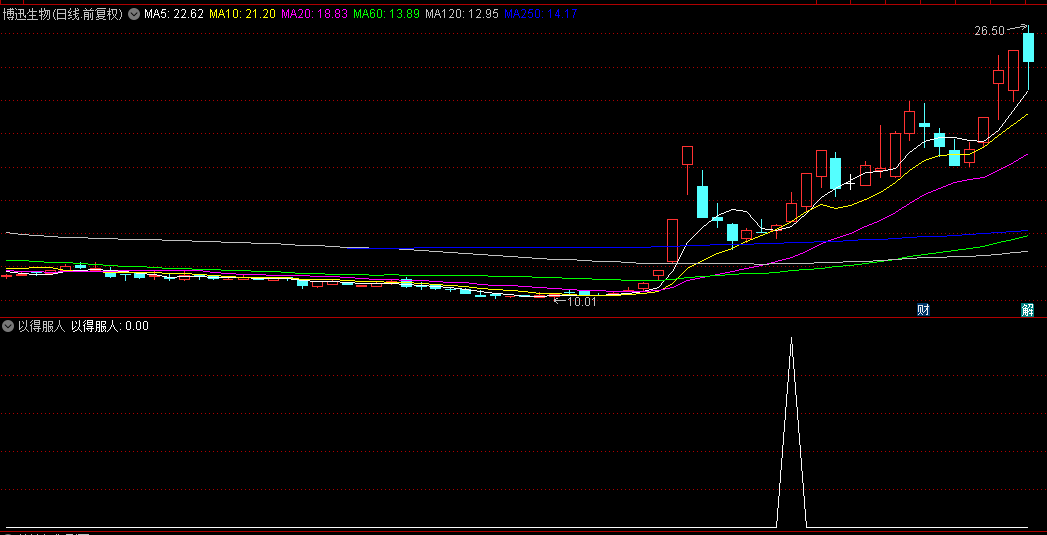Select the MA120: 12.95 label

click(462, 13)
